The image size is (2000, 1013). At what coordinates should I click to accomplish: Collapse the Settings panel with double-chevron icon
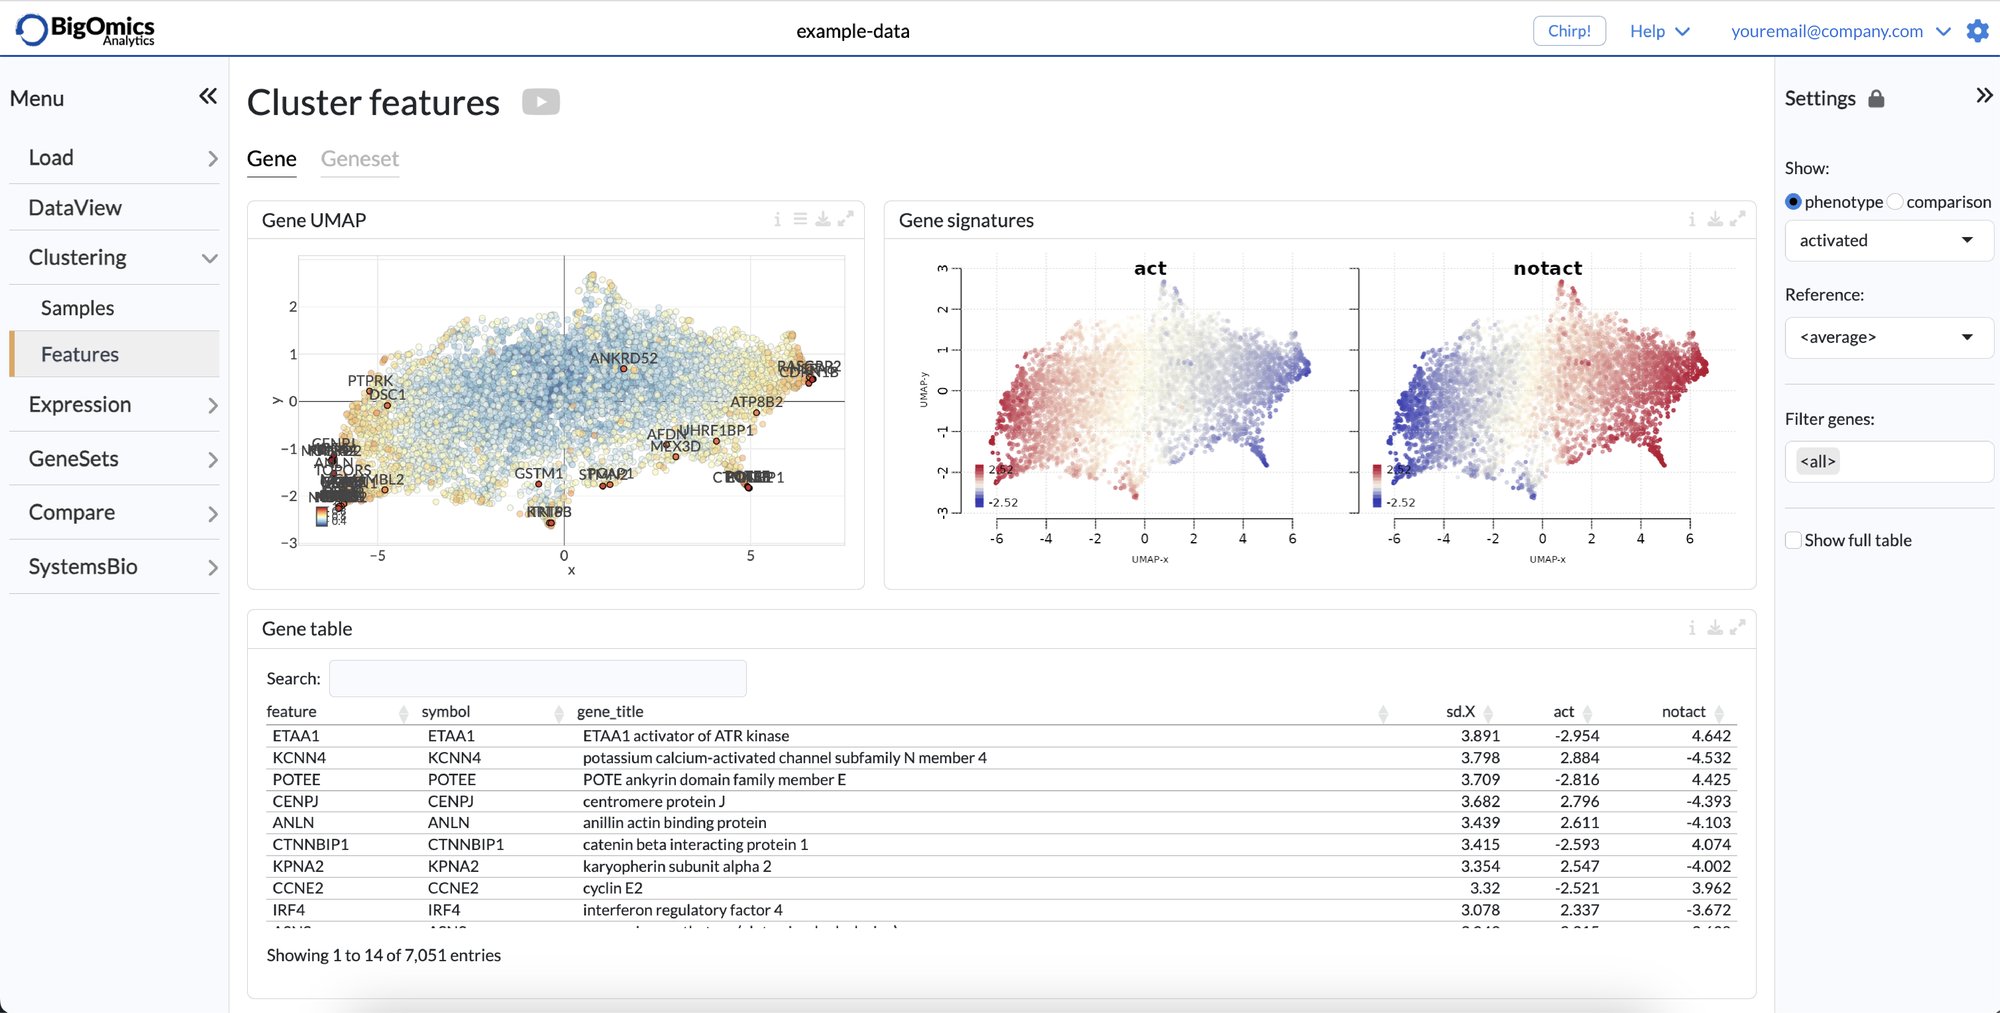point(1984,96)
